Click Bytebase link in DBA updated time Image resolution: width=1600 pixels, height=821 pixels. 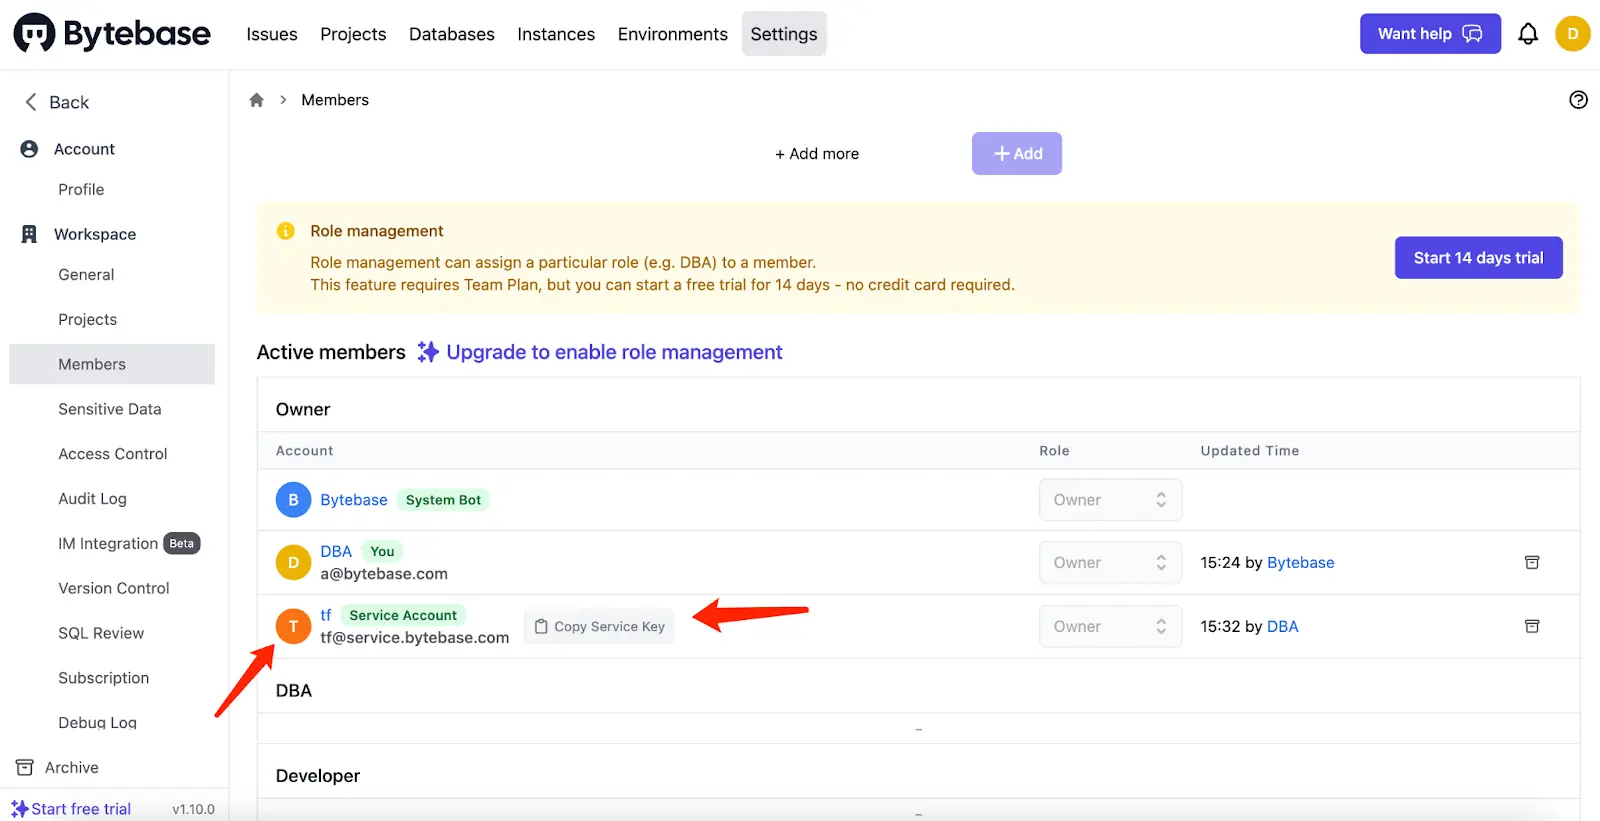(x=1300, y=563)
